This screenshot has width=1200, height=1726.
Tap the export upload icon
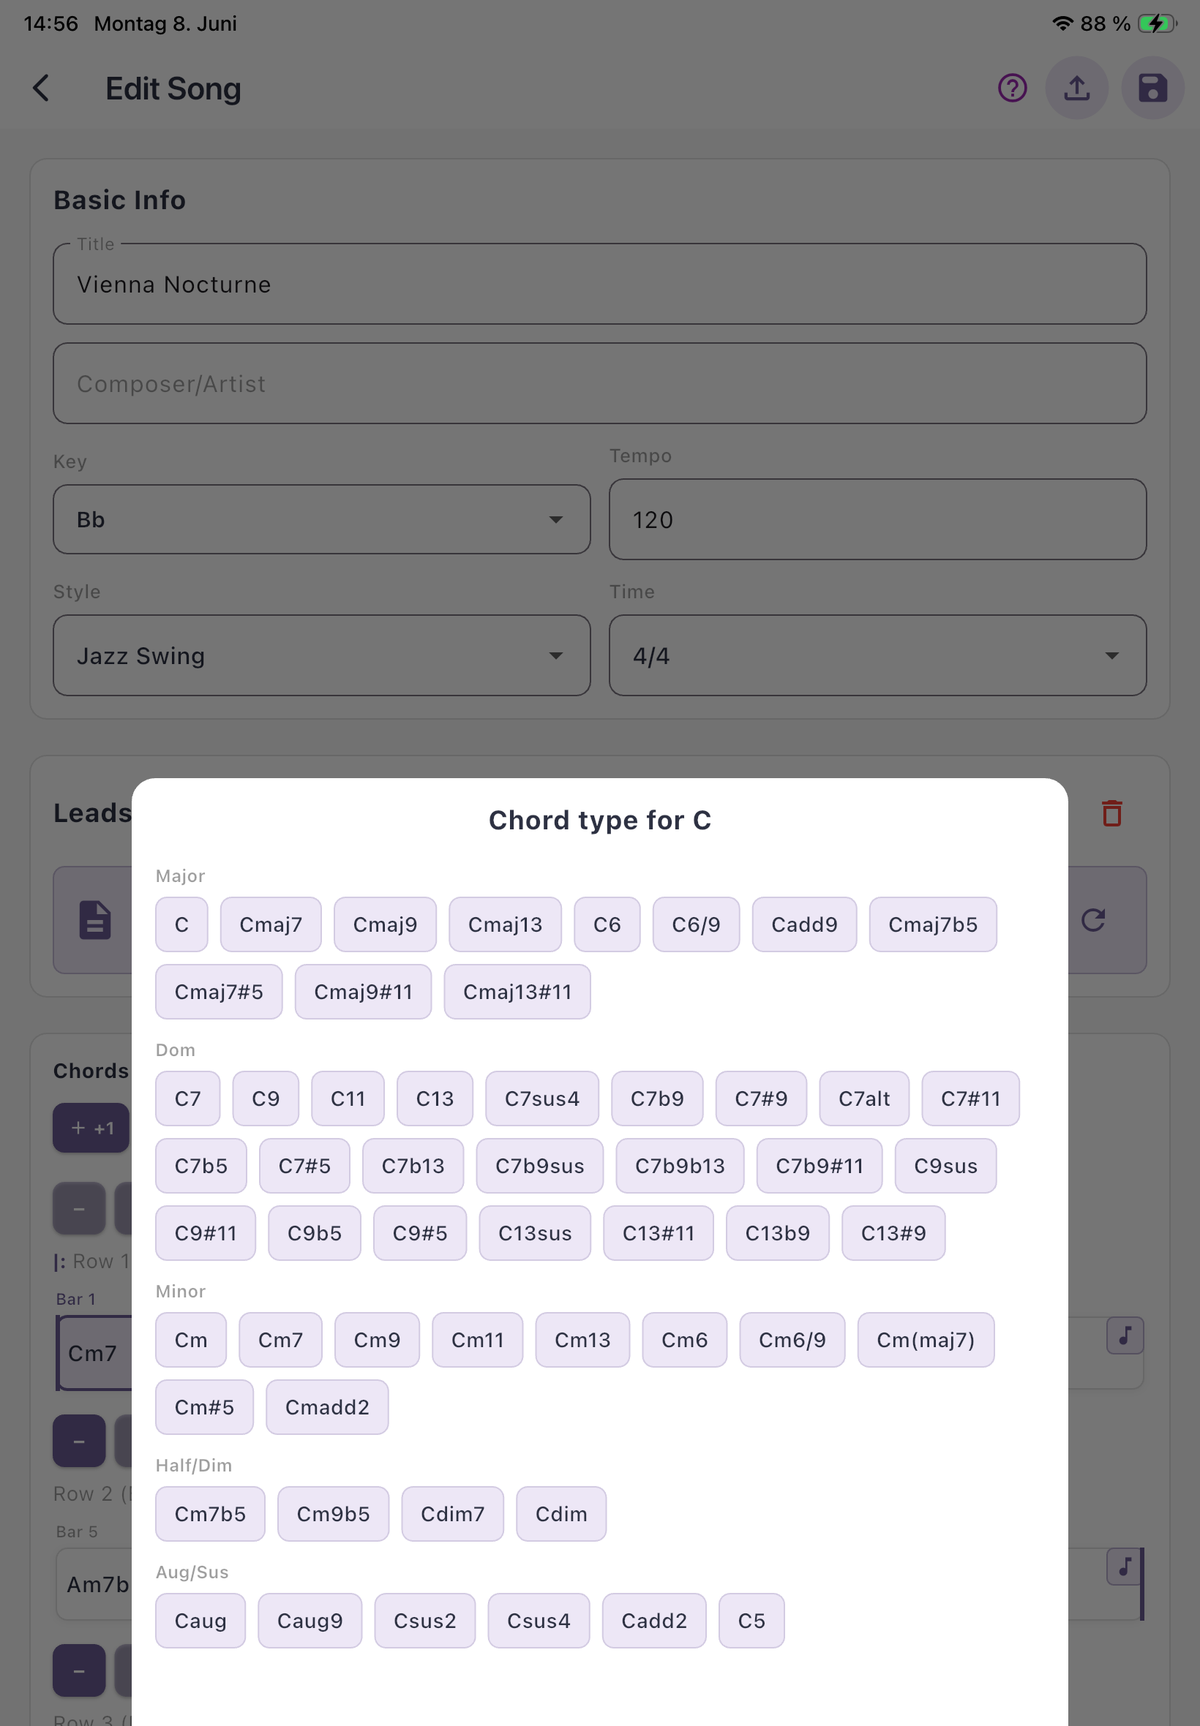pos(1077,88)
